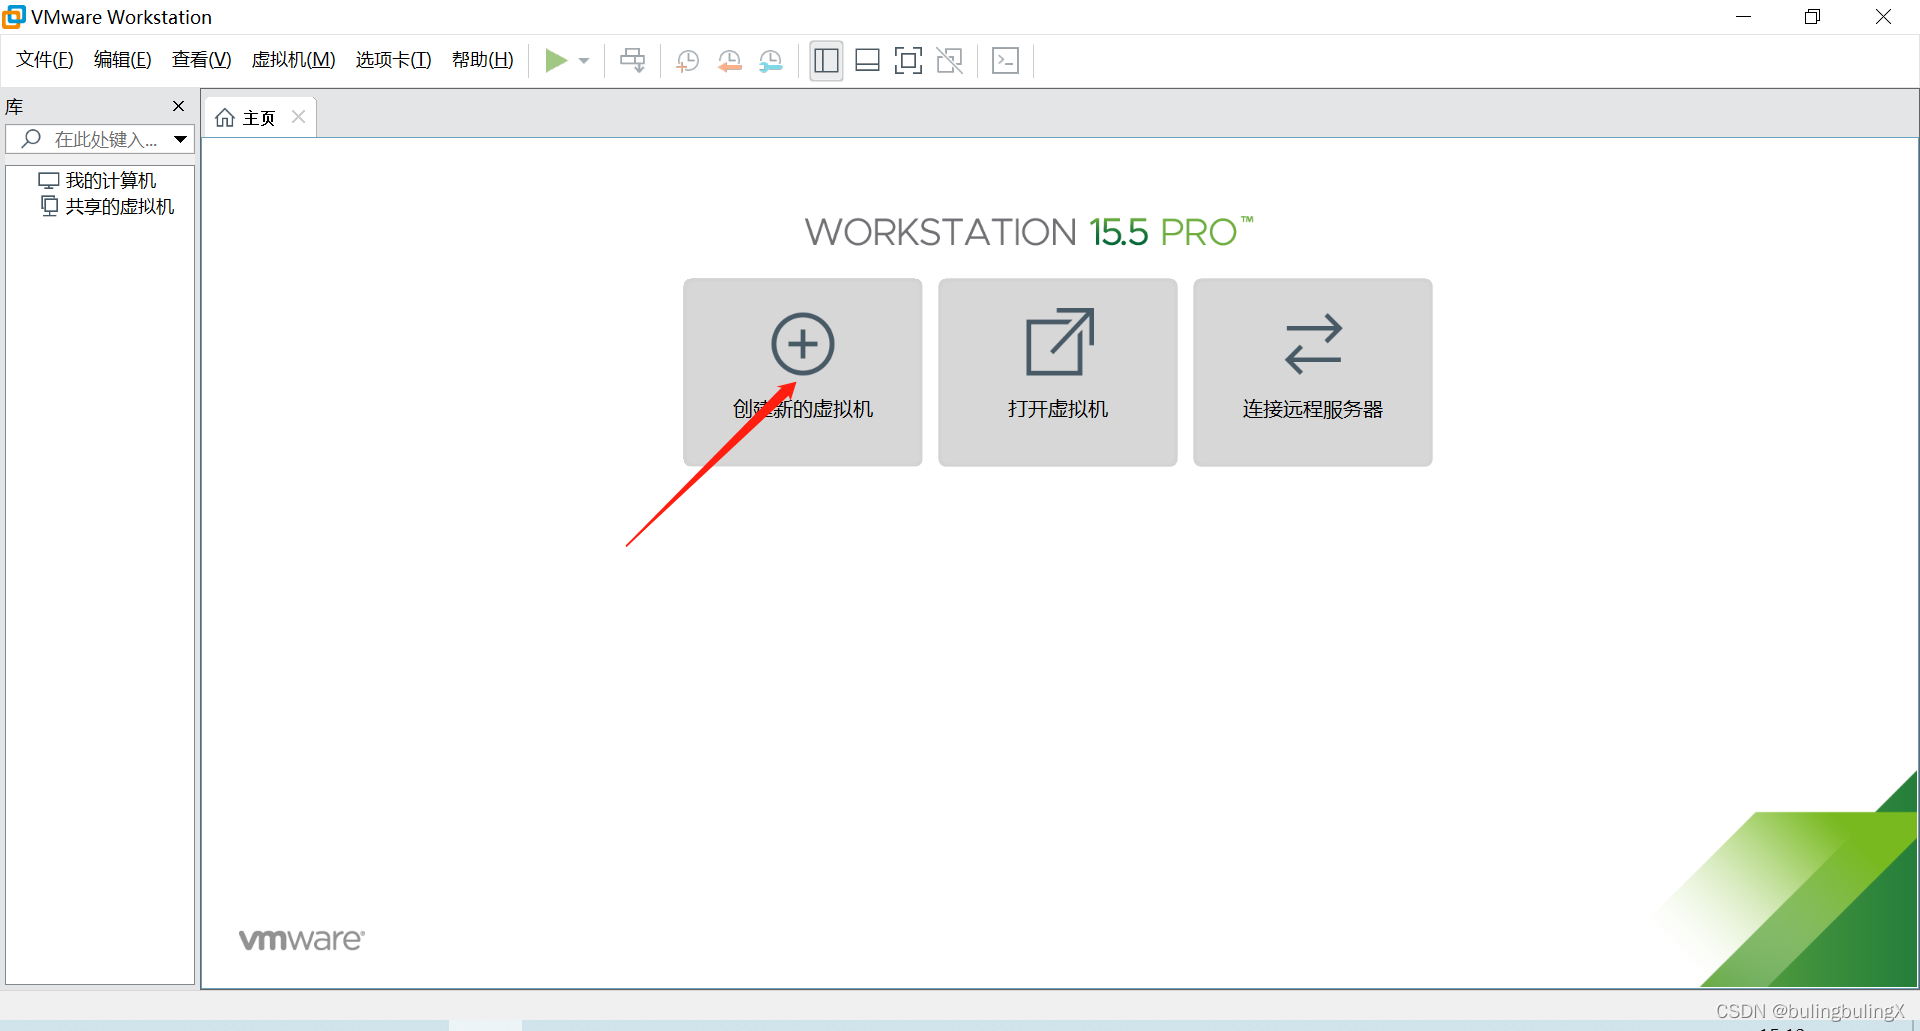Click the take snapshot clock icon
The image size is (1920, 1031).
(687, 61)
